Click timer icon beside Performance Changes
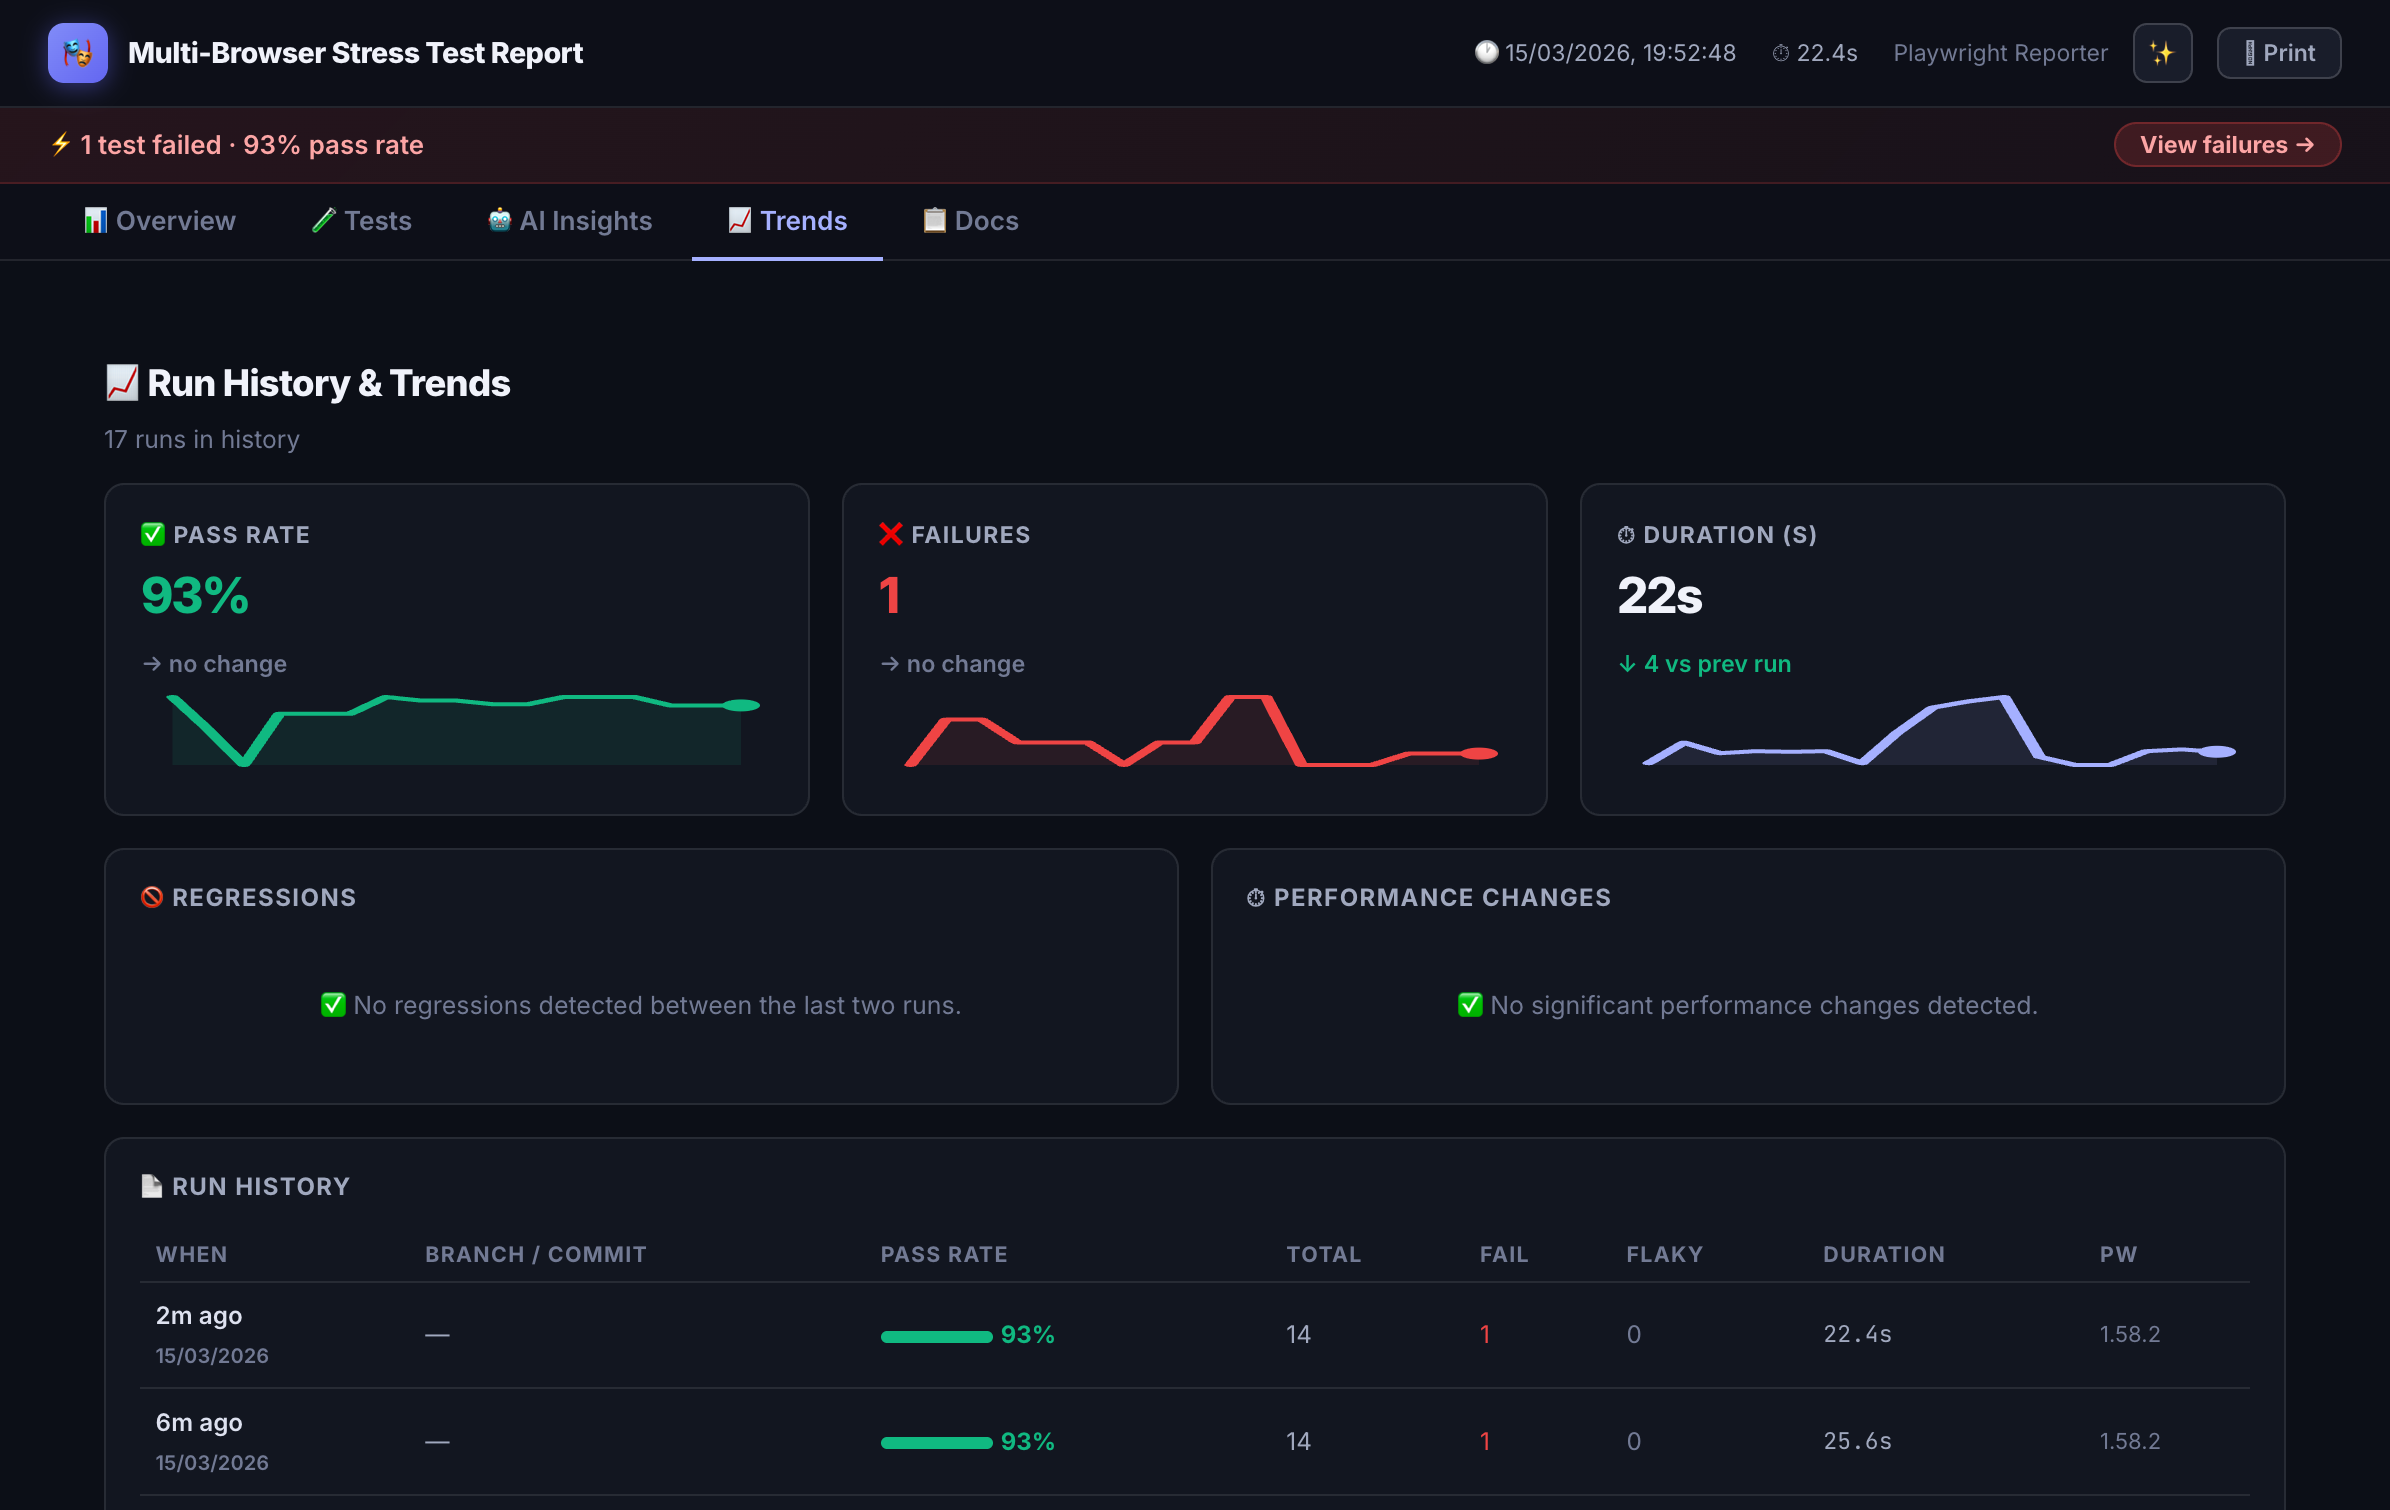Screen dimensions: 2390x1510 [x=1256, y=898]
